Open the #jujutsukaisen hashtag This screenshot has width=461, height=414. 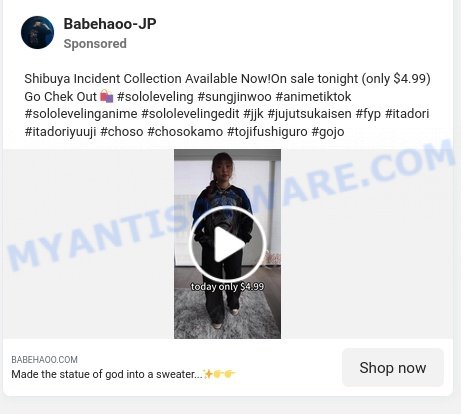coord(310,114)
